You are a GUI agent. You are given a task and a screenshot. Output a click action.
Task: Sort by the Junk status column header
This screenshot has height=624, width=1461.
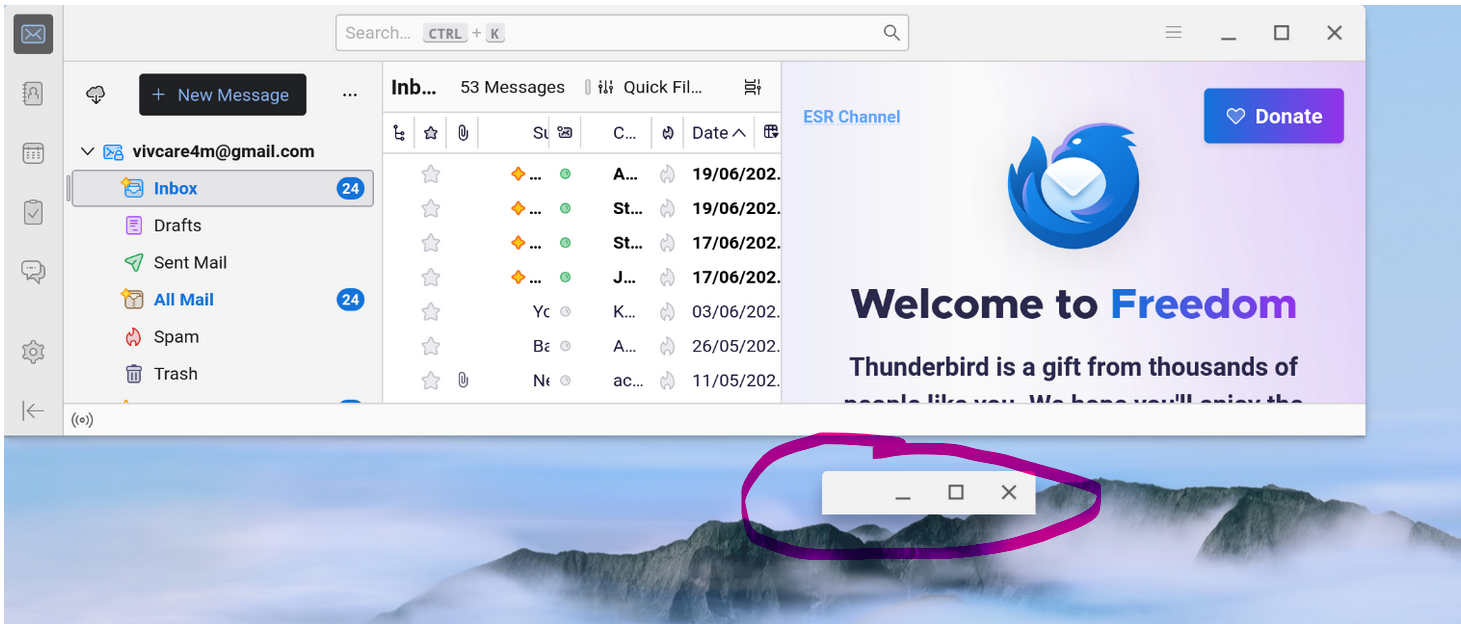click(668, 132)
